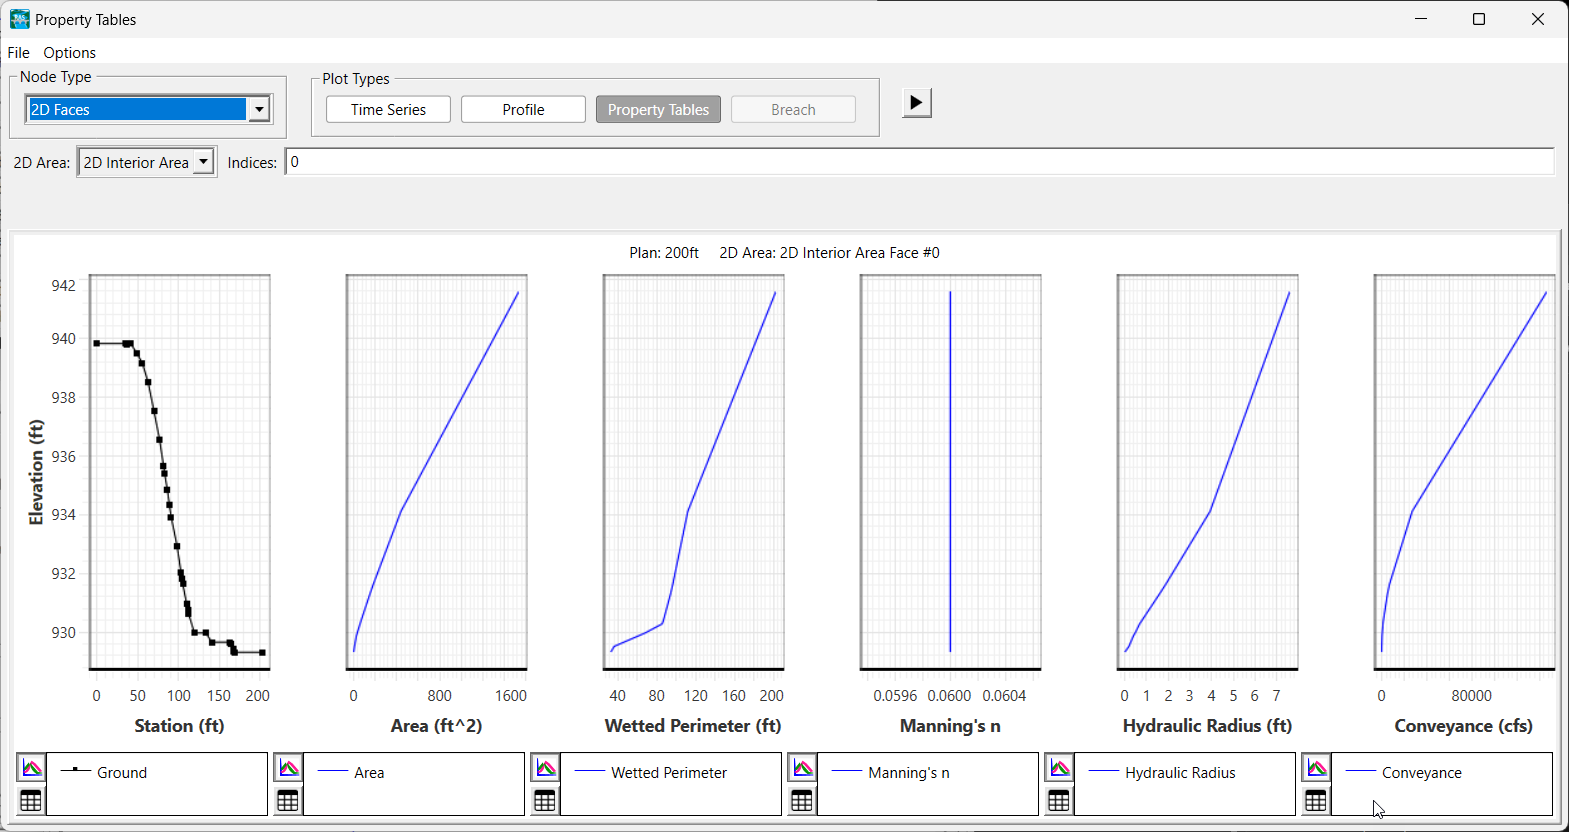The image size is (1569, 832).
Task: Expand the Node Type dropdown
Action: click(x=259, y=109)
